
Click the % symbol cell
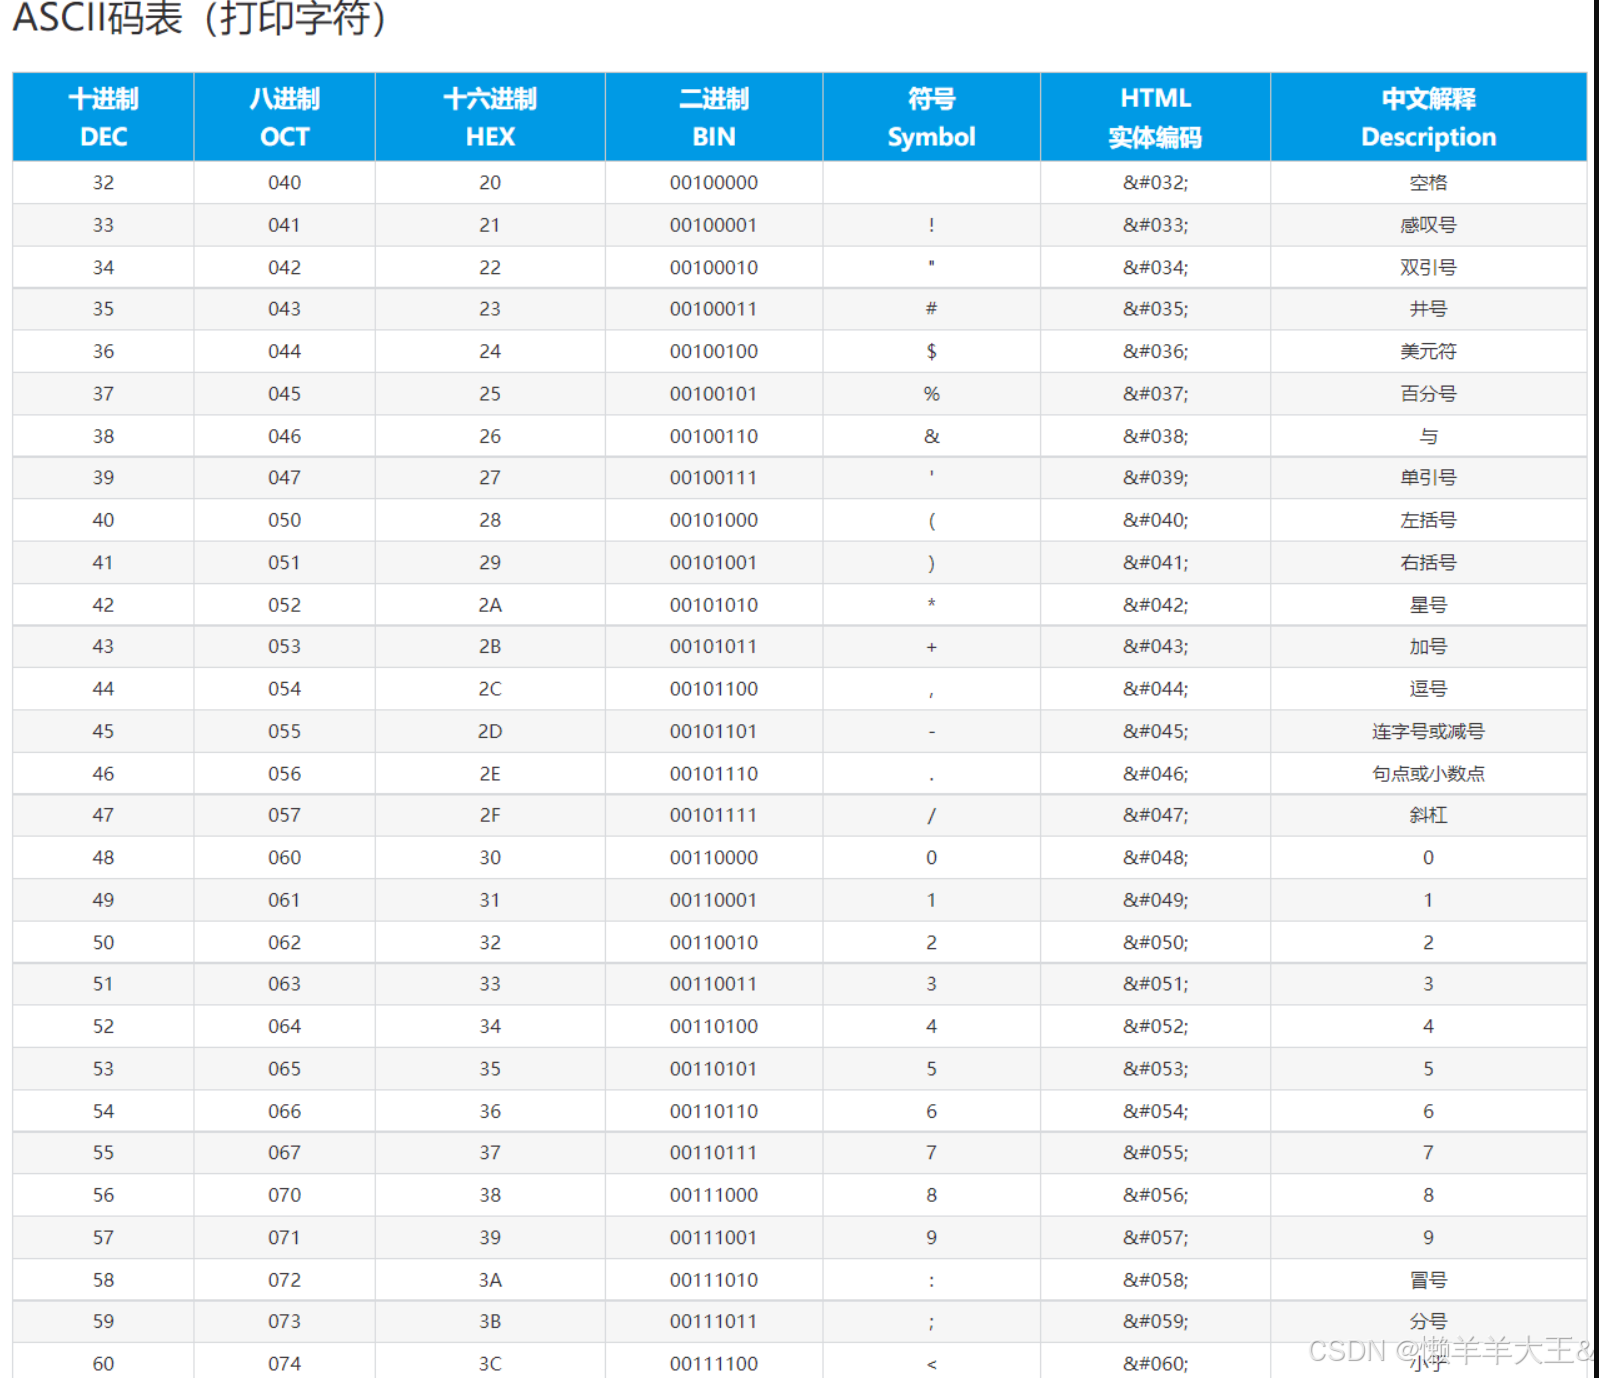[931, 394]
